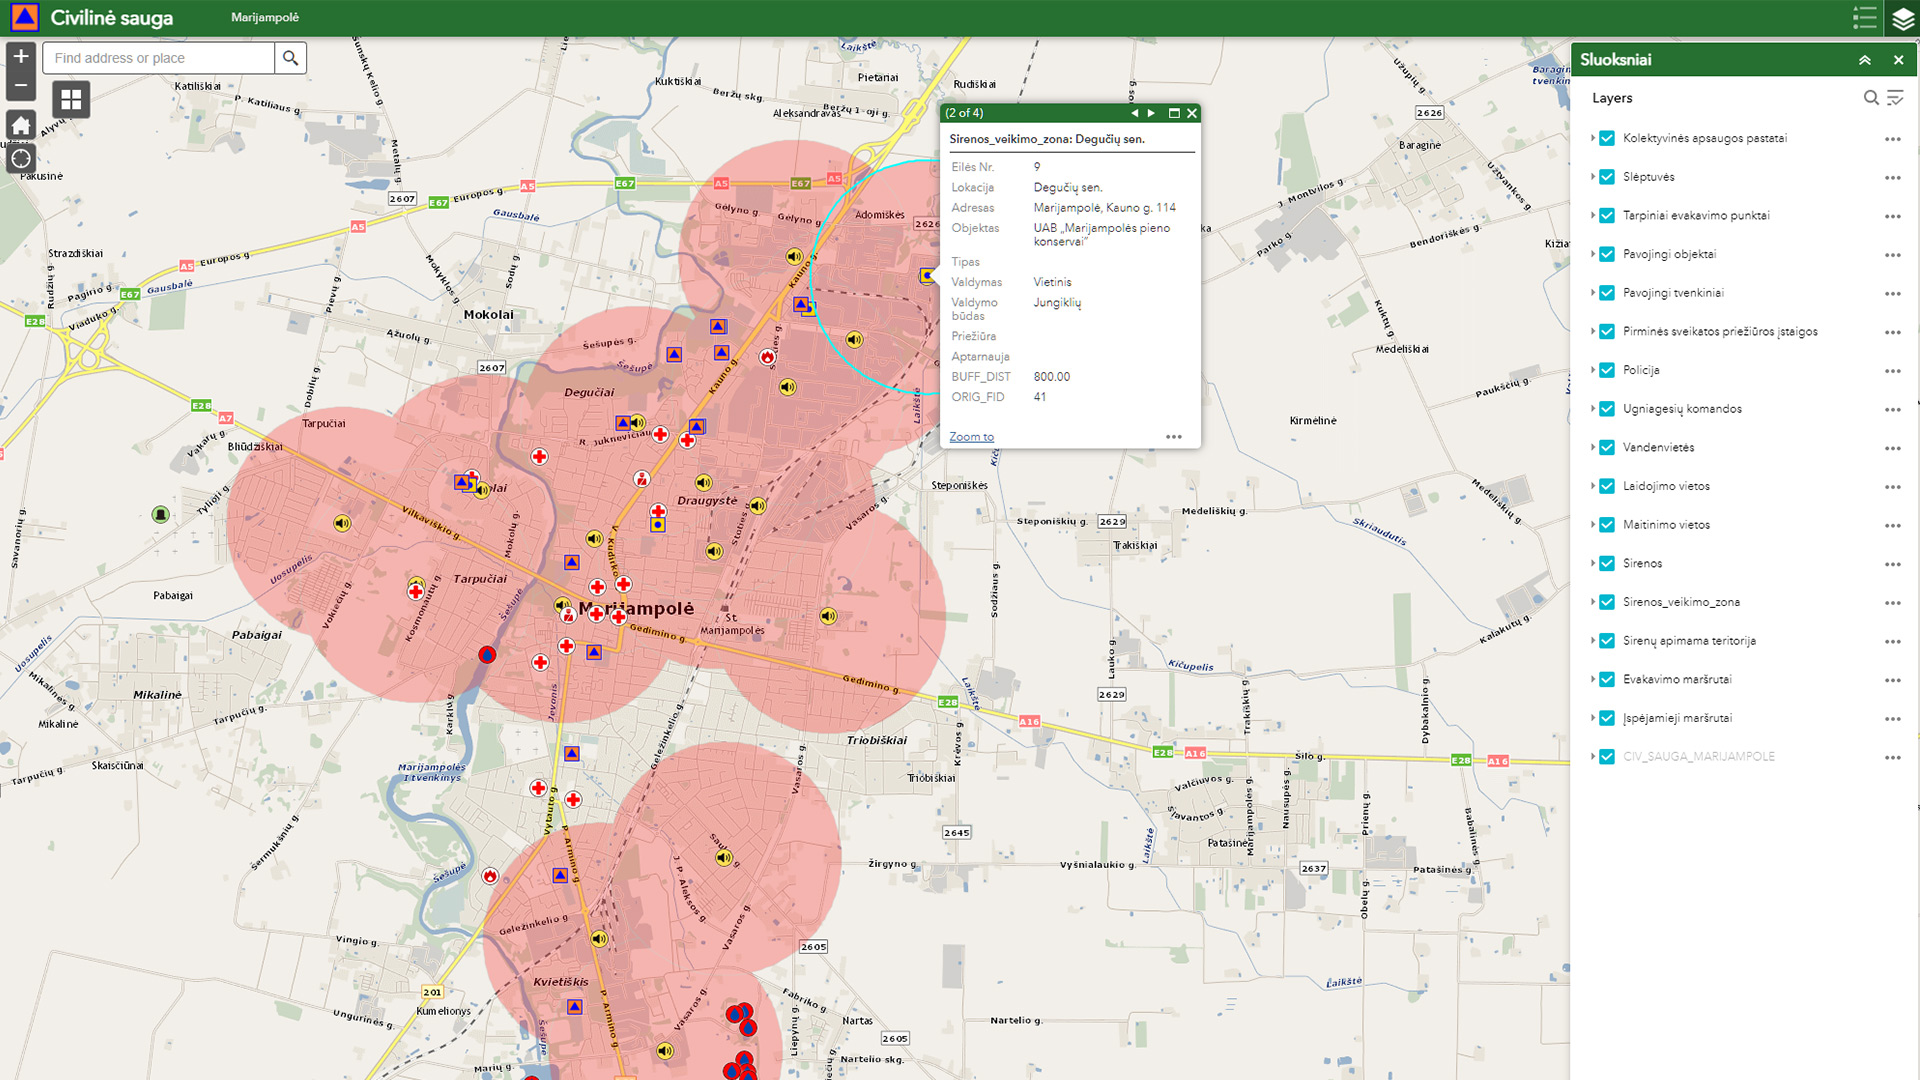Click the search magnifier next to address box

pos(290,58)
